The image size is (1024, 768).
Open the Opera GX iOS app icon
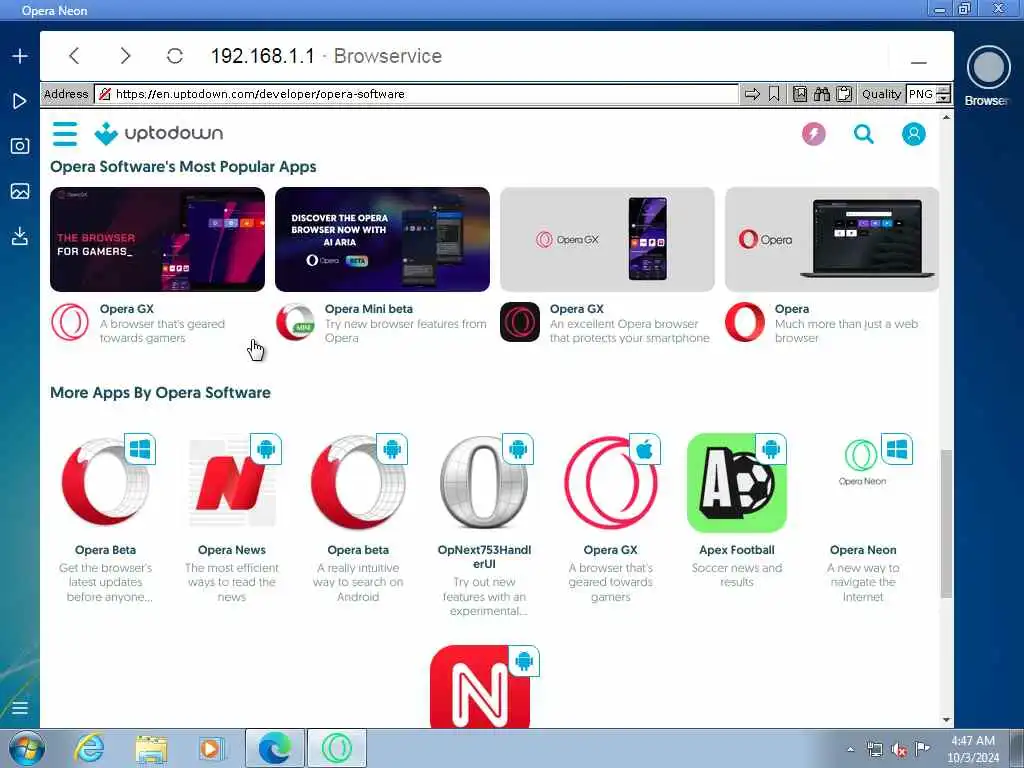[611, 483]
